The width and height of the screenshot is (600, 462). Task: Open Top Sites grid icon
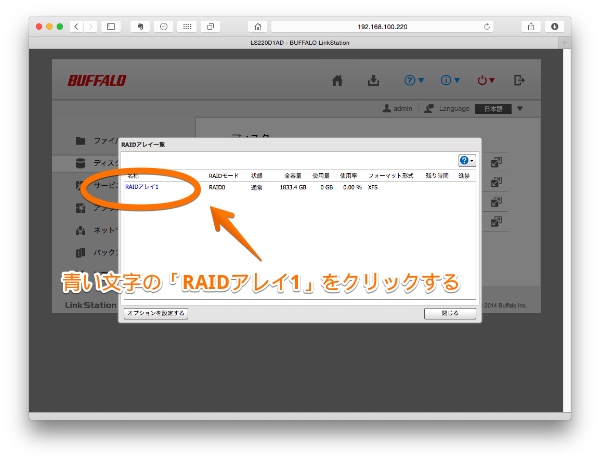187,26
